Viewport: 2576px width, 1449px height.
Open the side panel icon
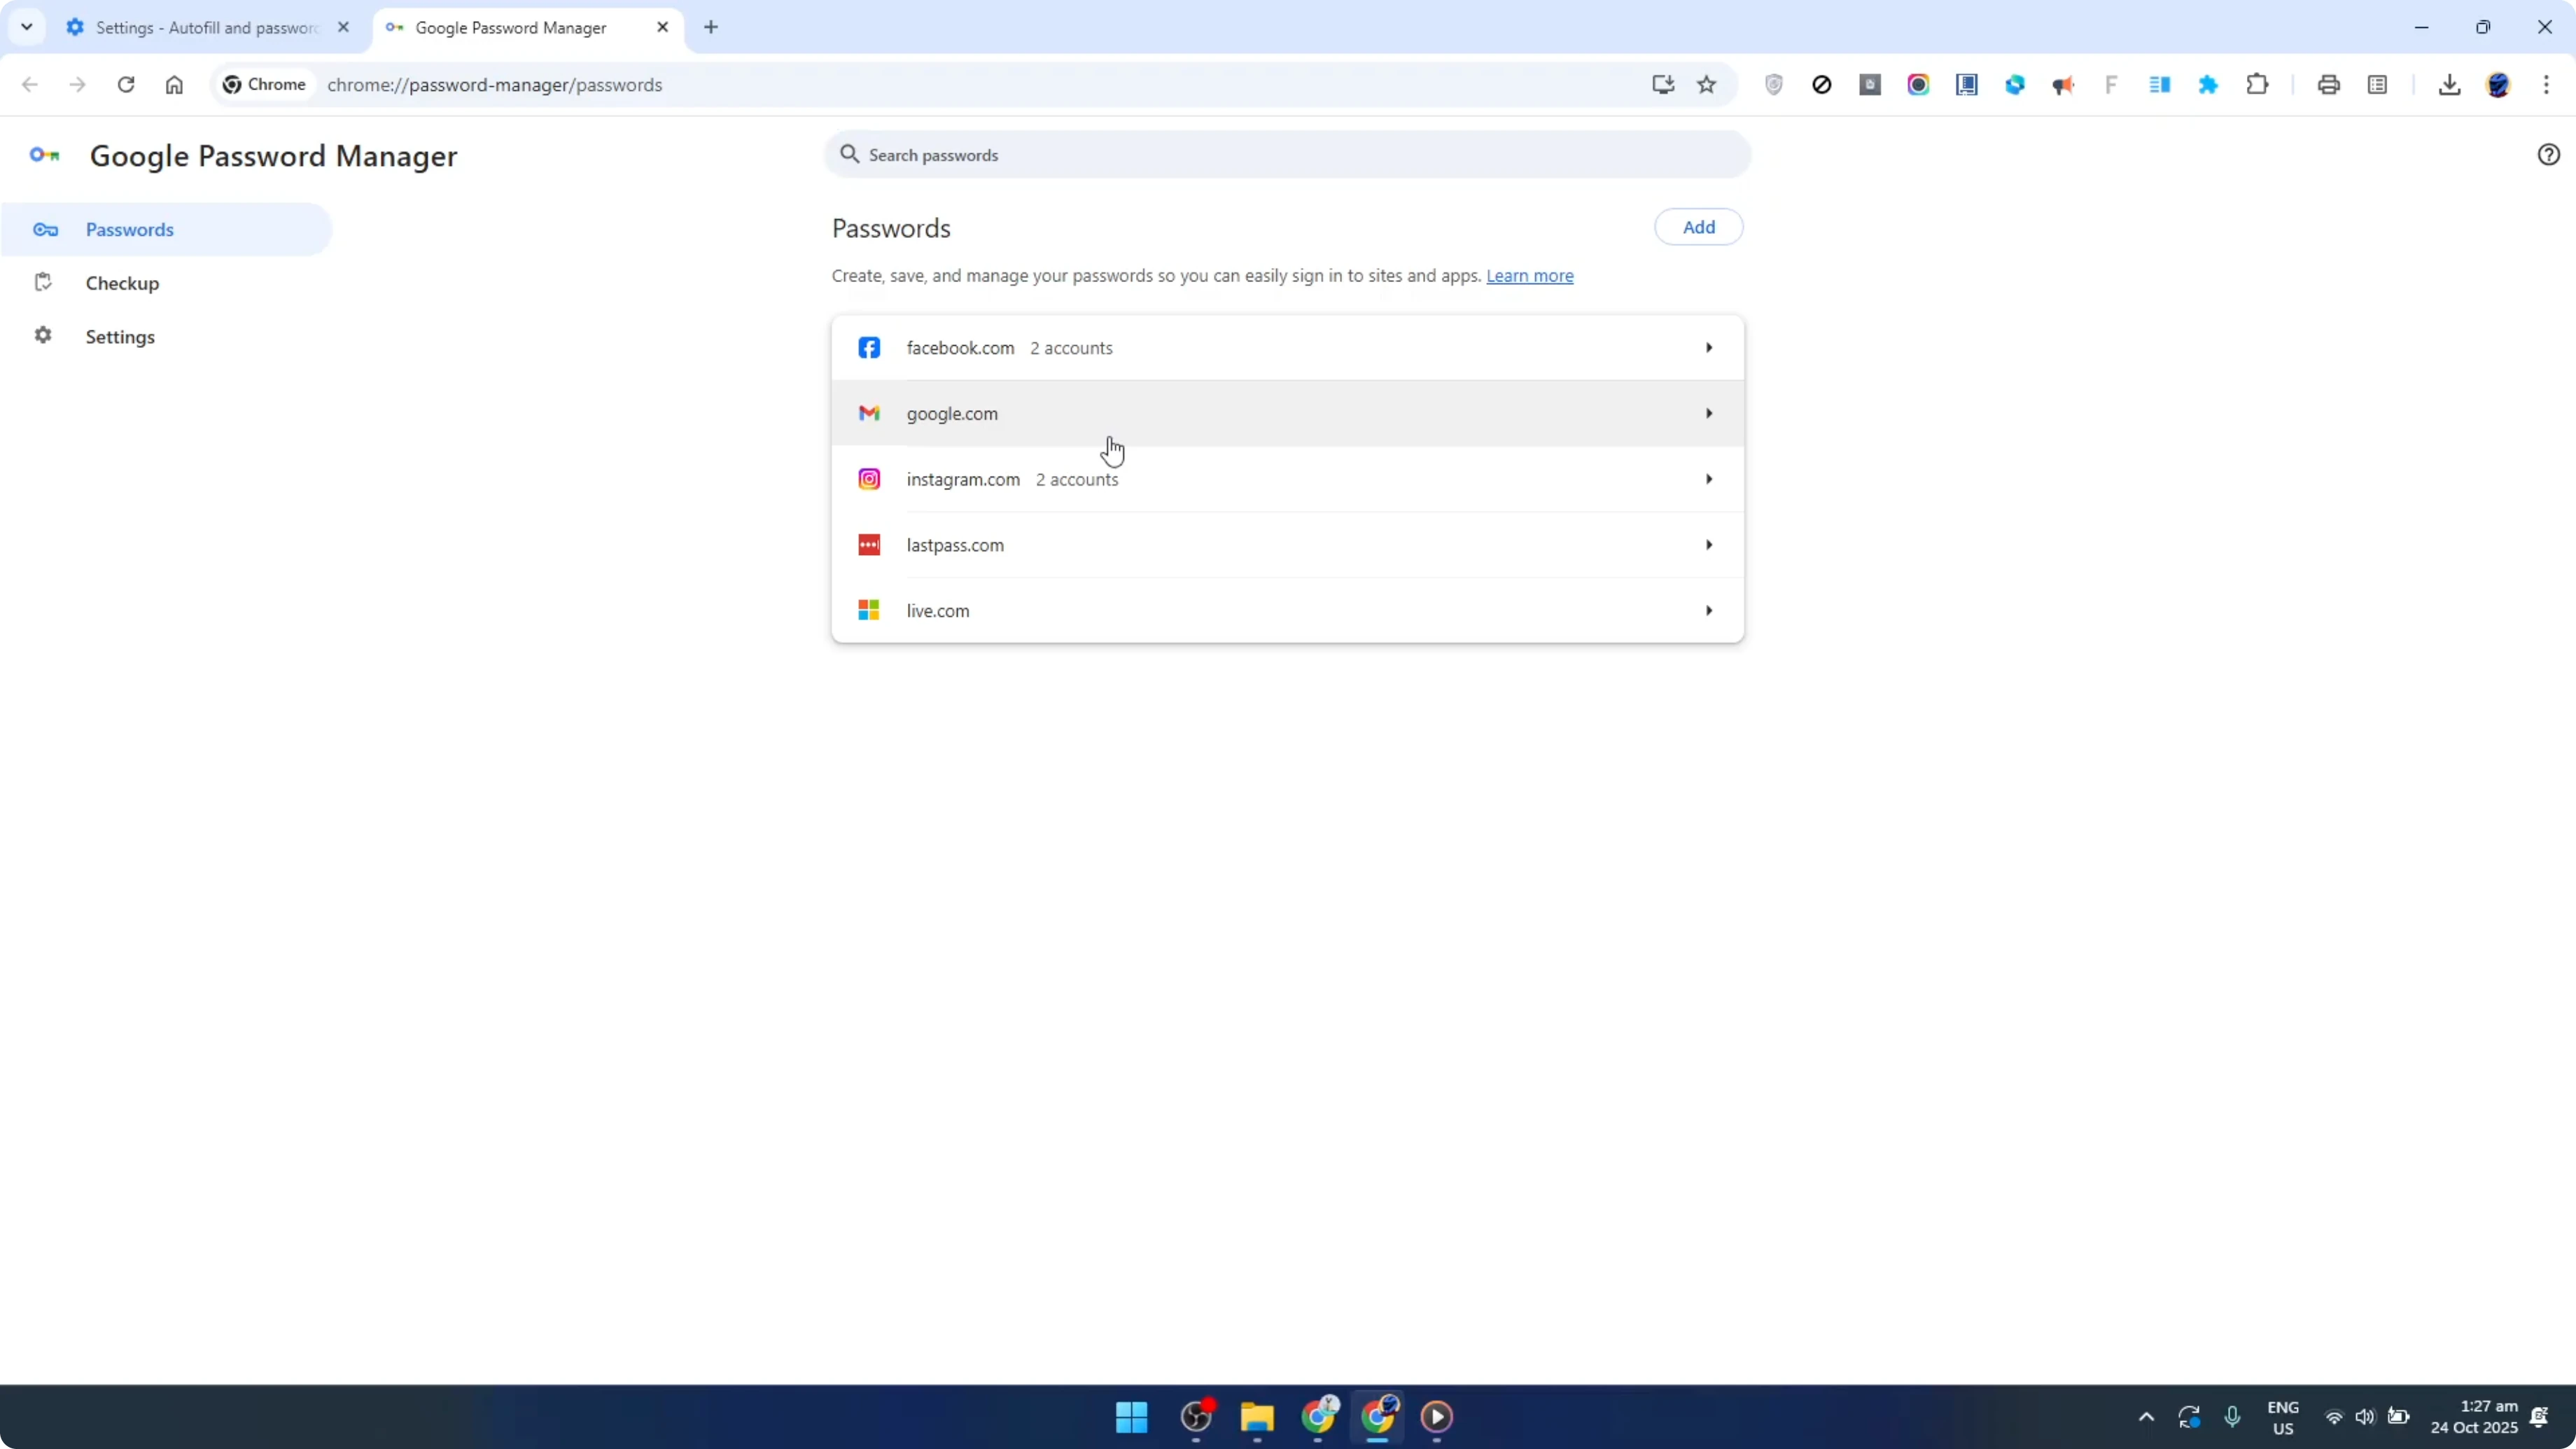pyautogui.click(x=2378, y=85)
